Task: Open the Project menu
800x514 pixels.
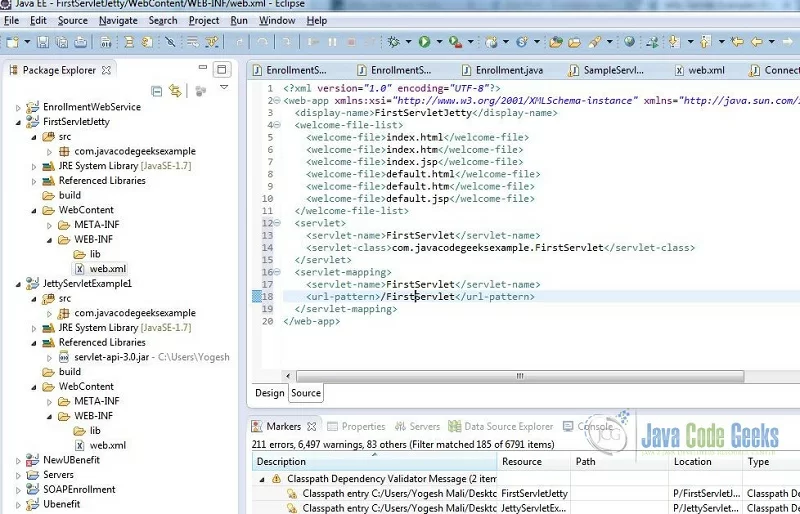Action: [204, 20]
